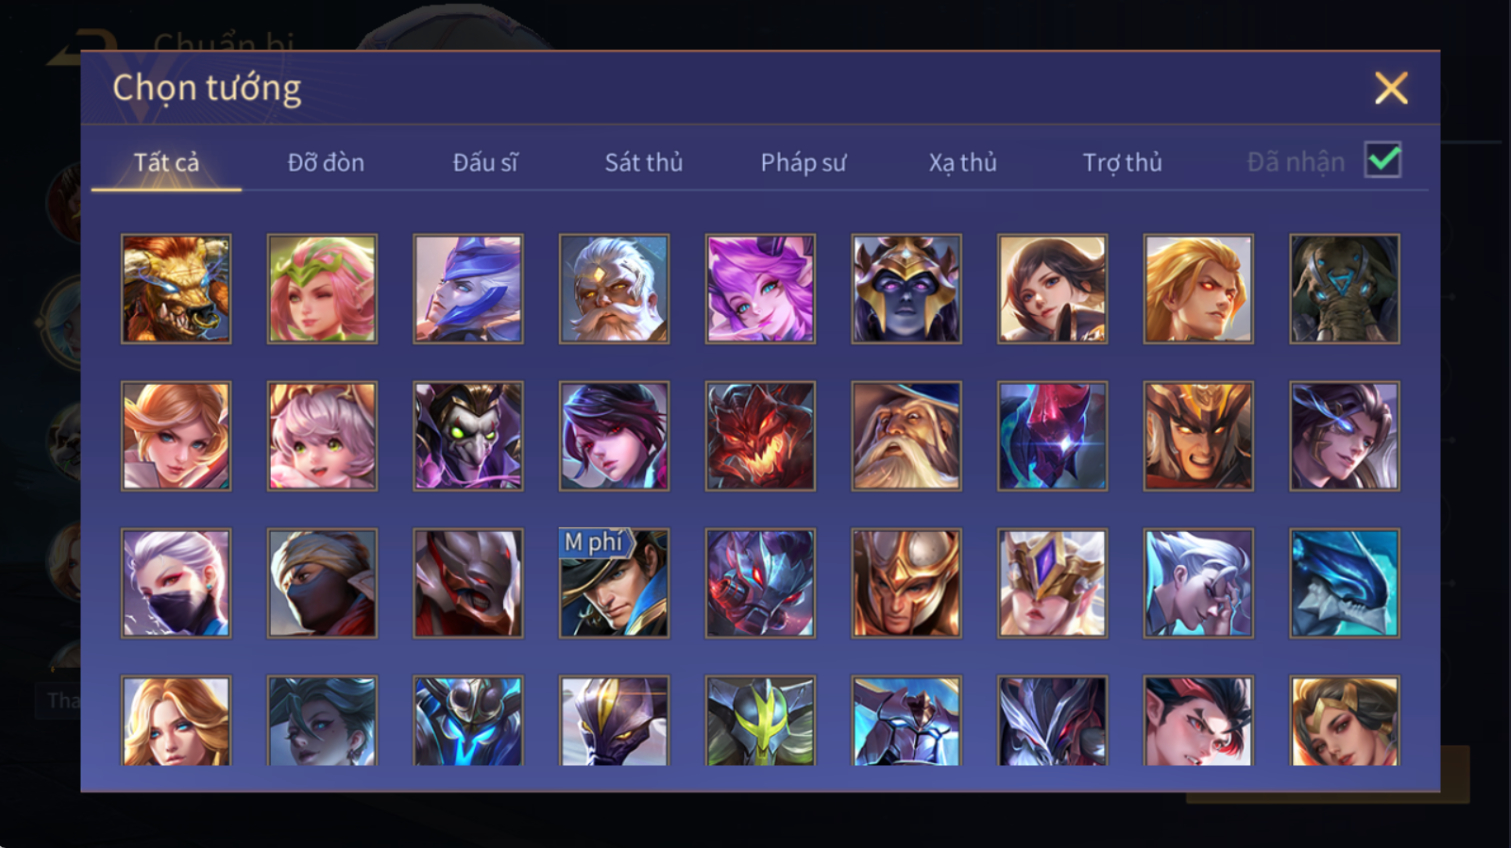Open the Trợ thủ tab

coord(1122,162)
